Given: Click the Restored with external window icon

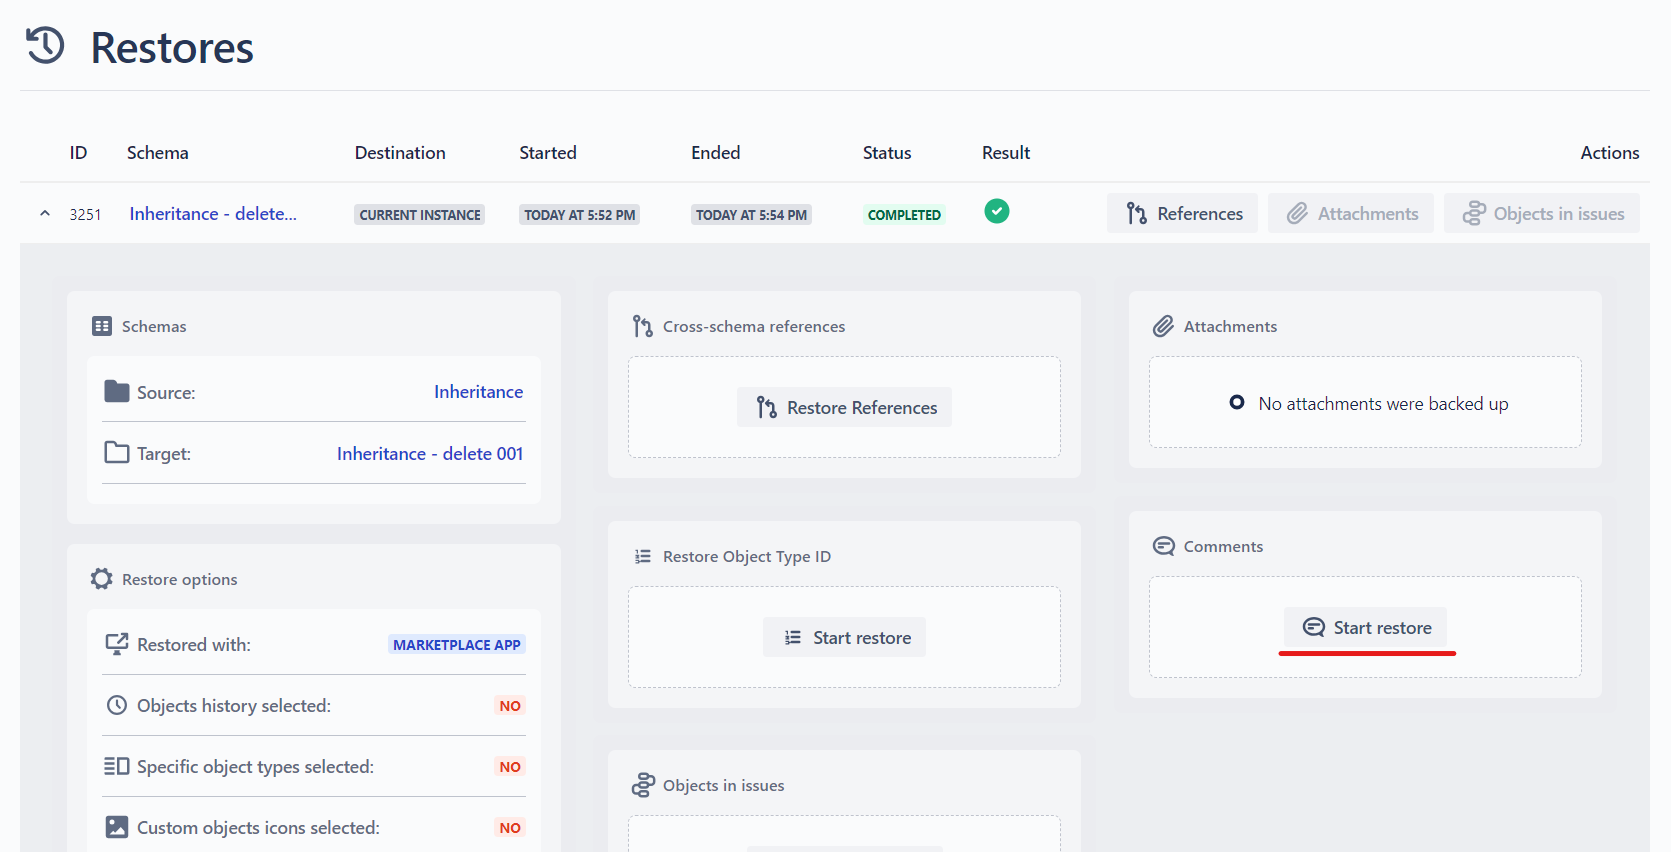Looking at the screenshot, I should click(117, 644).
